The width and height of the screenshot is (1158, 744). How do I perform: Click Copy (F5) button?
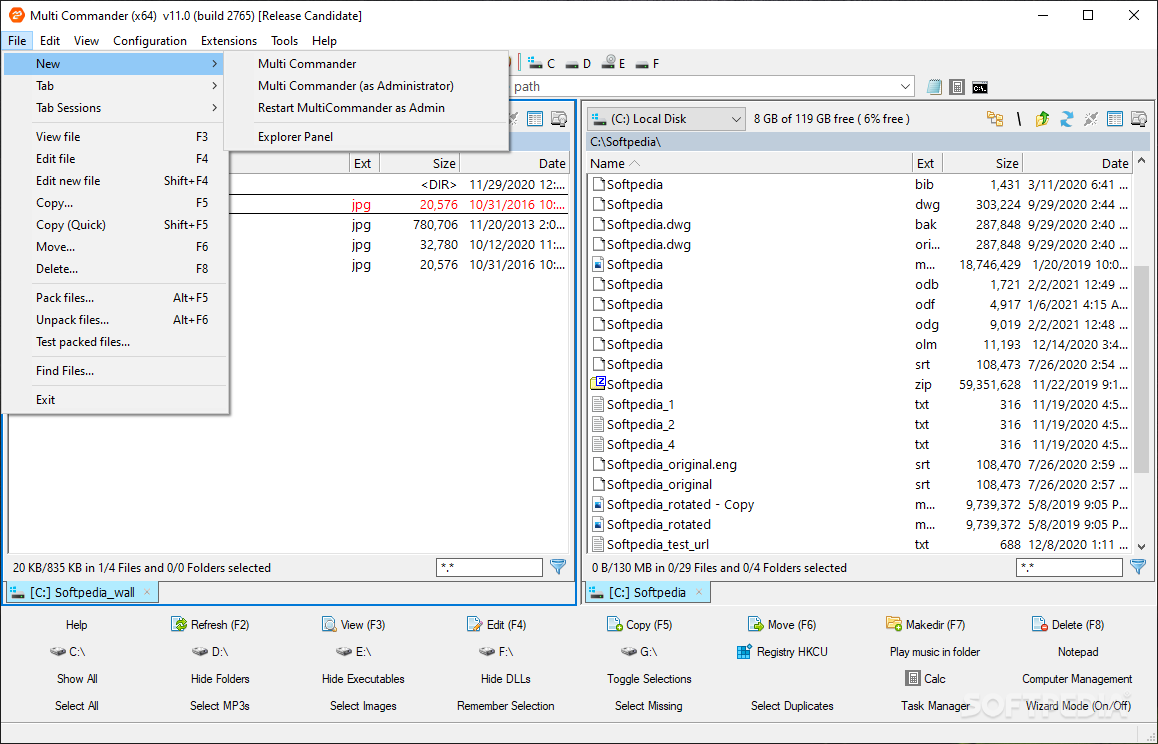pyautogui.click(x=640, y=625)
